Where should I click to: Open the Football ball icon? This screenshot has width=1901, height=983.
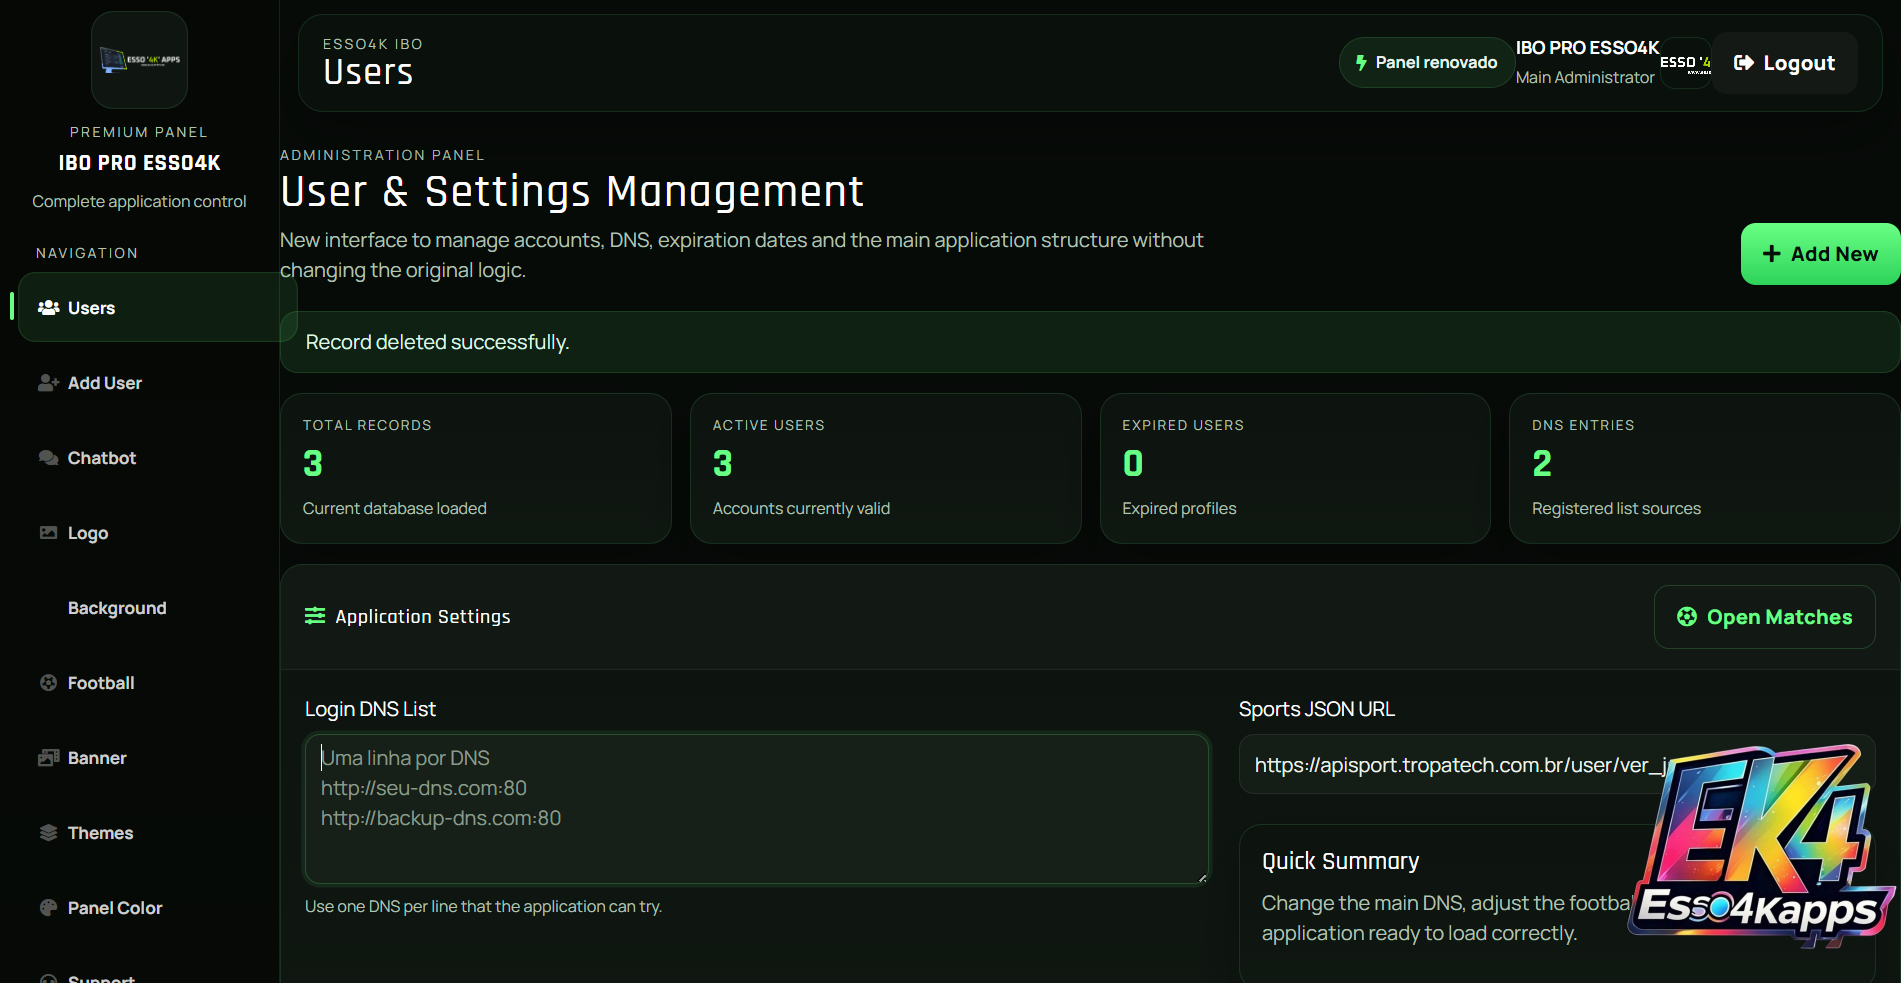point(48,683)
